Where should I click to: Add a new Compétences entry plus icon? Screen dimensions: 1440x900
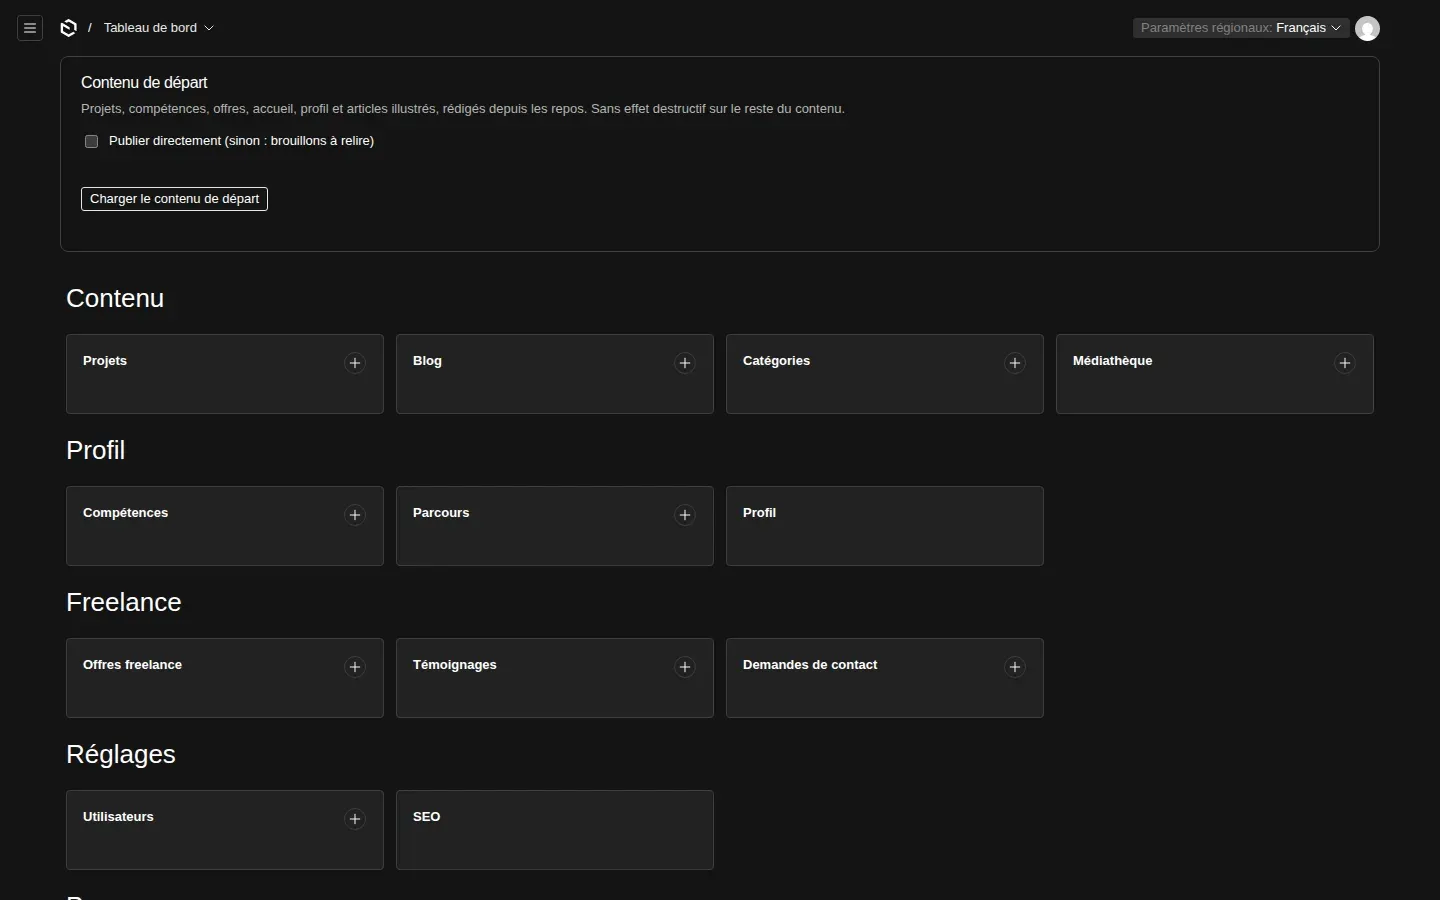[x=355, y=515]
